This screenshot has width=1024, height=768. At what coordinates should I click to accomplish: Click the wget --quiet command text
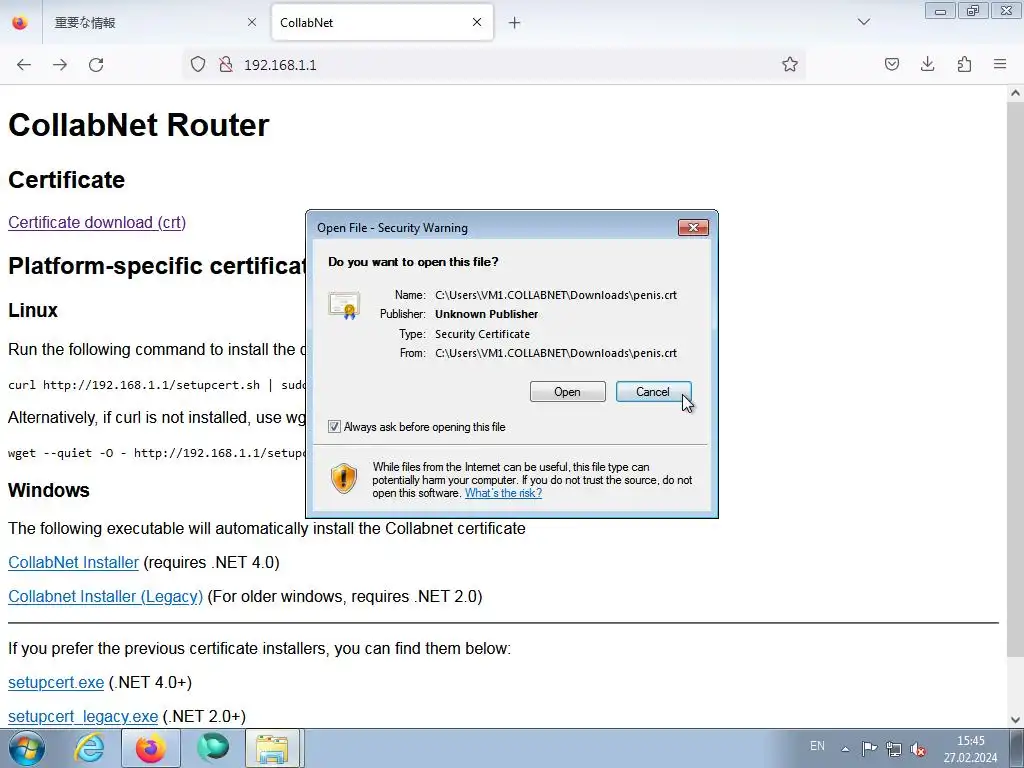[x=157, y=453]
